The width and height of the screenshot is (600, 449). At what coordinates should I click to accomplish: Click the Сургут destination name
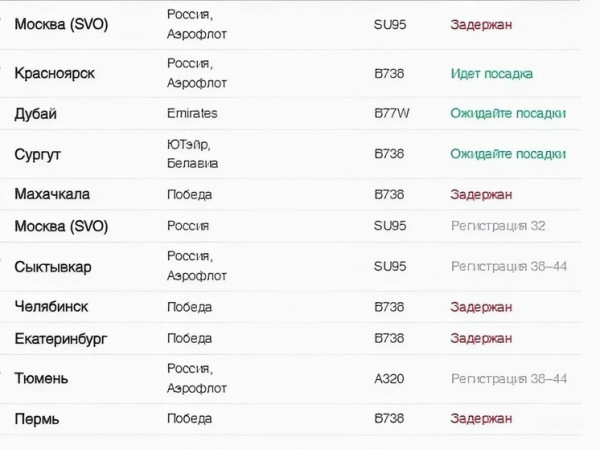[x=39, y=154]
